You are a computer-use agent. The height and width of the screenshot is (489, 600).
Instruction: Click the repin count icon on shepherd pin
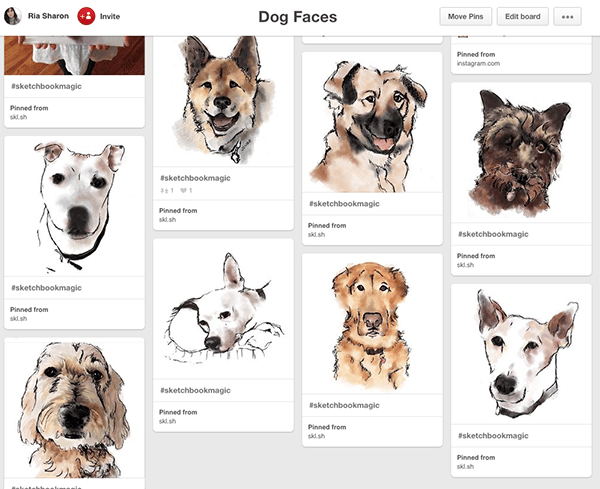[x=166, y=191]
